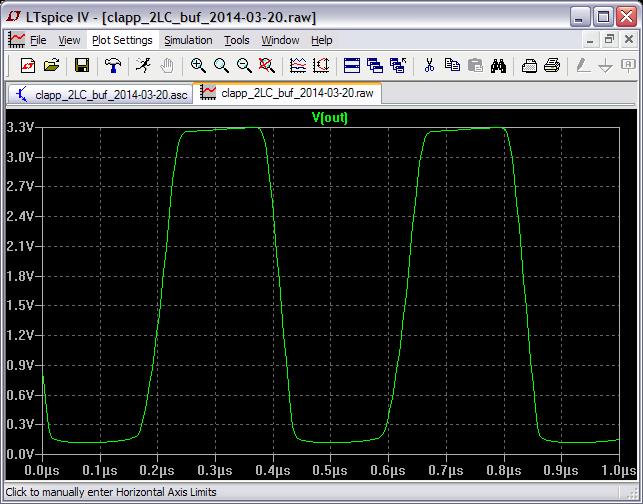643x504 pixels.
Task: Open the Window menu
Action: click(x=280, y=40)
